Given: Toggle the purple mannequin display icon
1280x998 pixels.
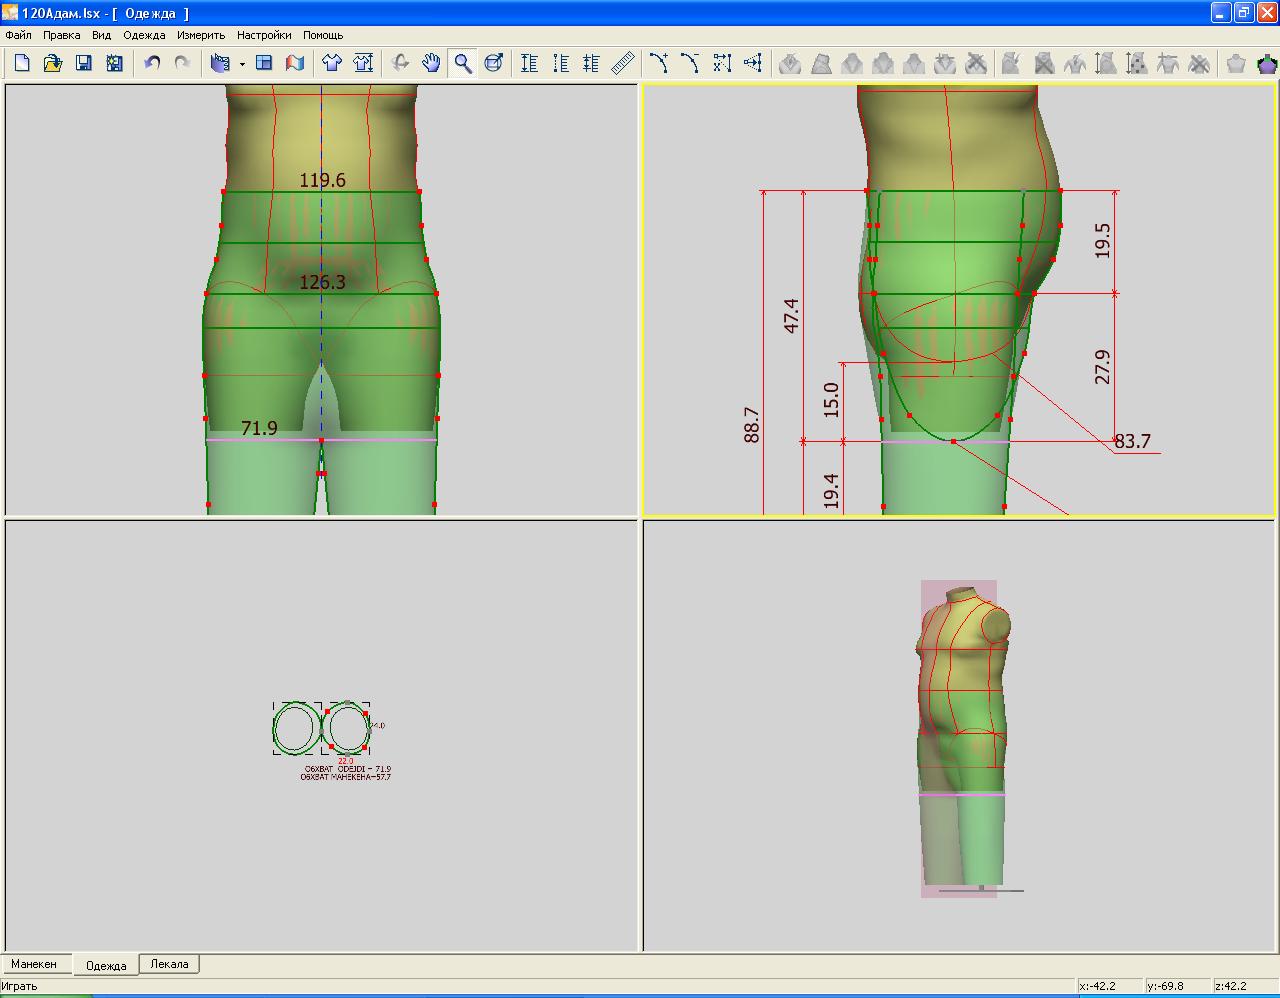Looking at the screenshot, I should coord(1267,63).
